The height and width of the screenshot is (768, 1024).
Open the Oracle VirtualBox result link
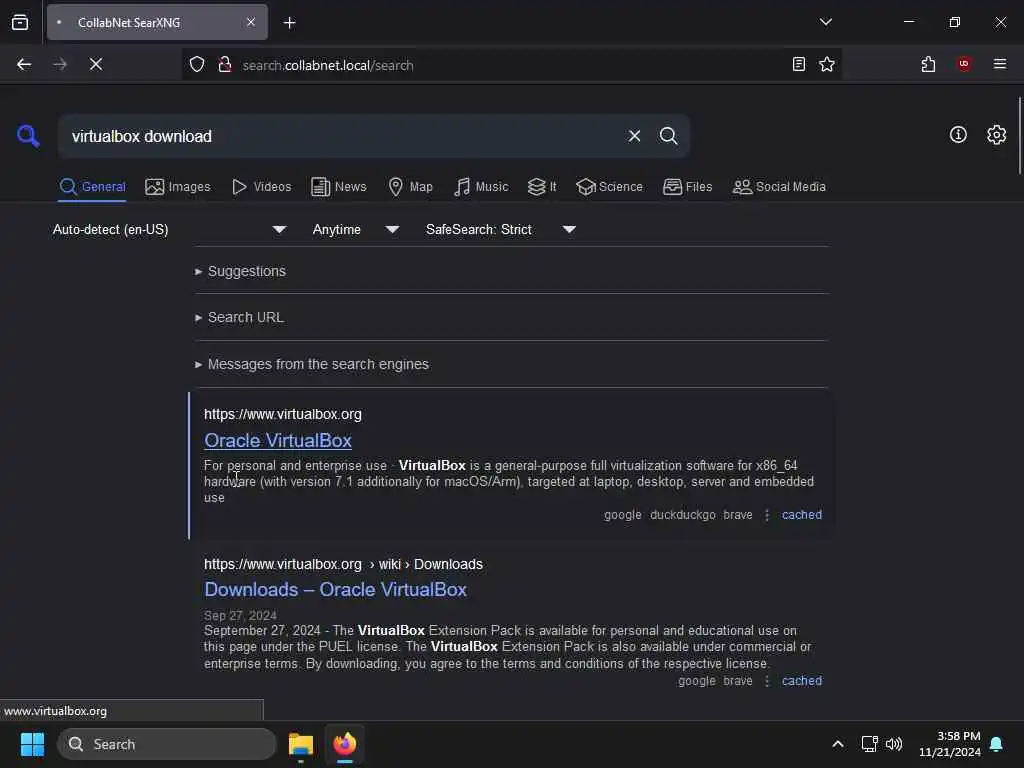[278, 441]
